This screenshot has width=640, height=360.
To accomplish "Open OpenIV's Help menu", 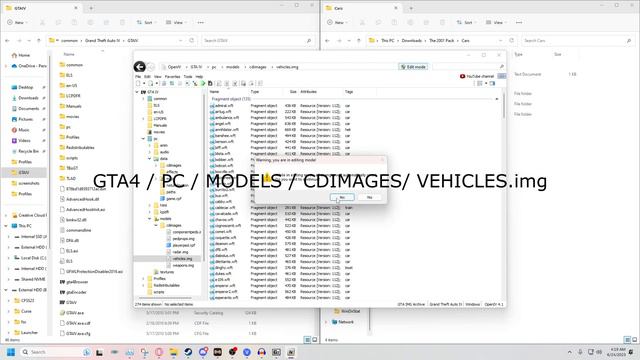I will pyautogui.click(x=199, y=77).
